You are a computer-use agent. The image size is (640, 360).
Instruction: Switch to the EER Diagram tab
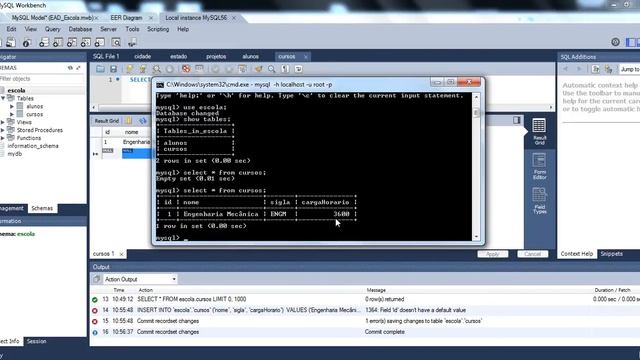(x=126, y=18)
